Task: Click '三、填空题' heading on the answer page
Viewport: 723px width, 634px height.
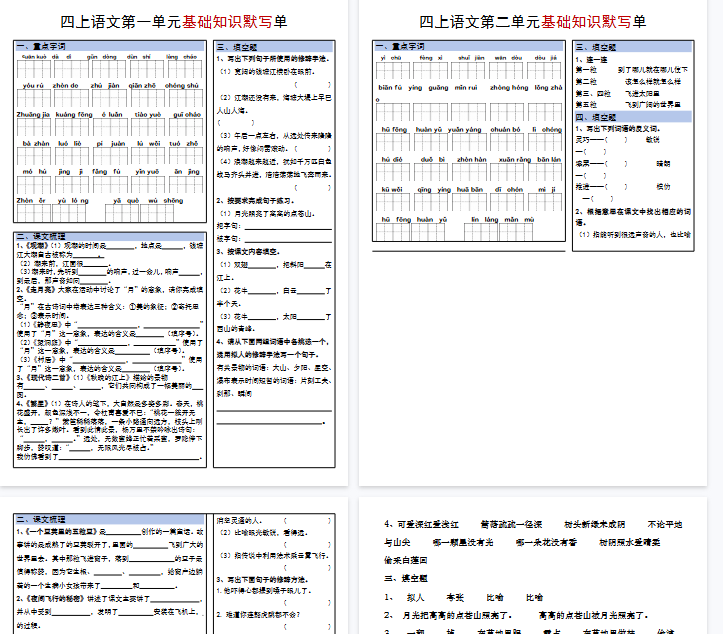Action: (x=406, y=578)
